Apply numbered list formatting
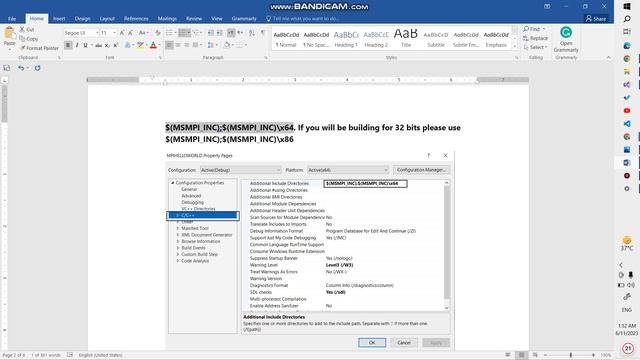640x360 pixels. point(184,33)
